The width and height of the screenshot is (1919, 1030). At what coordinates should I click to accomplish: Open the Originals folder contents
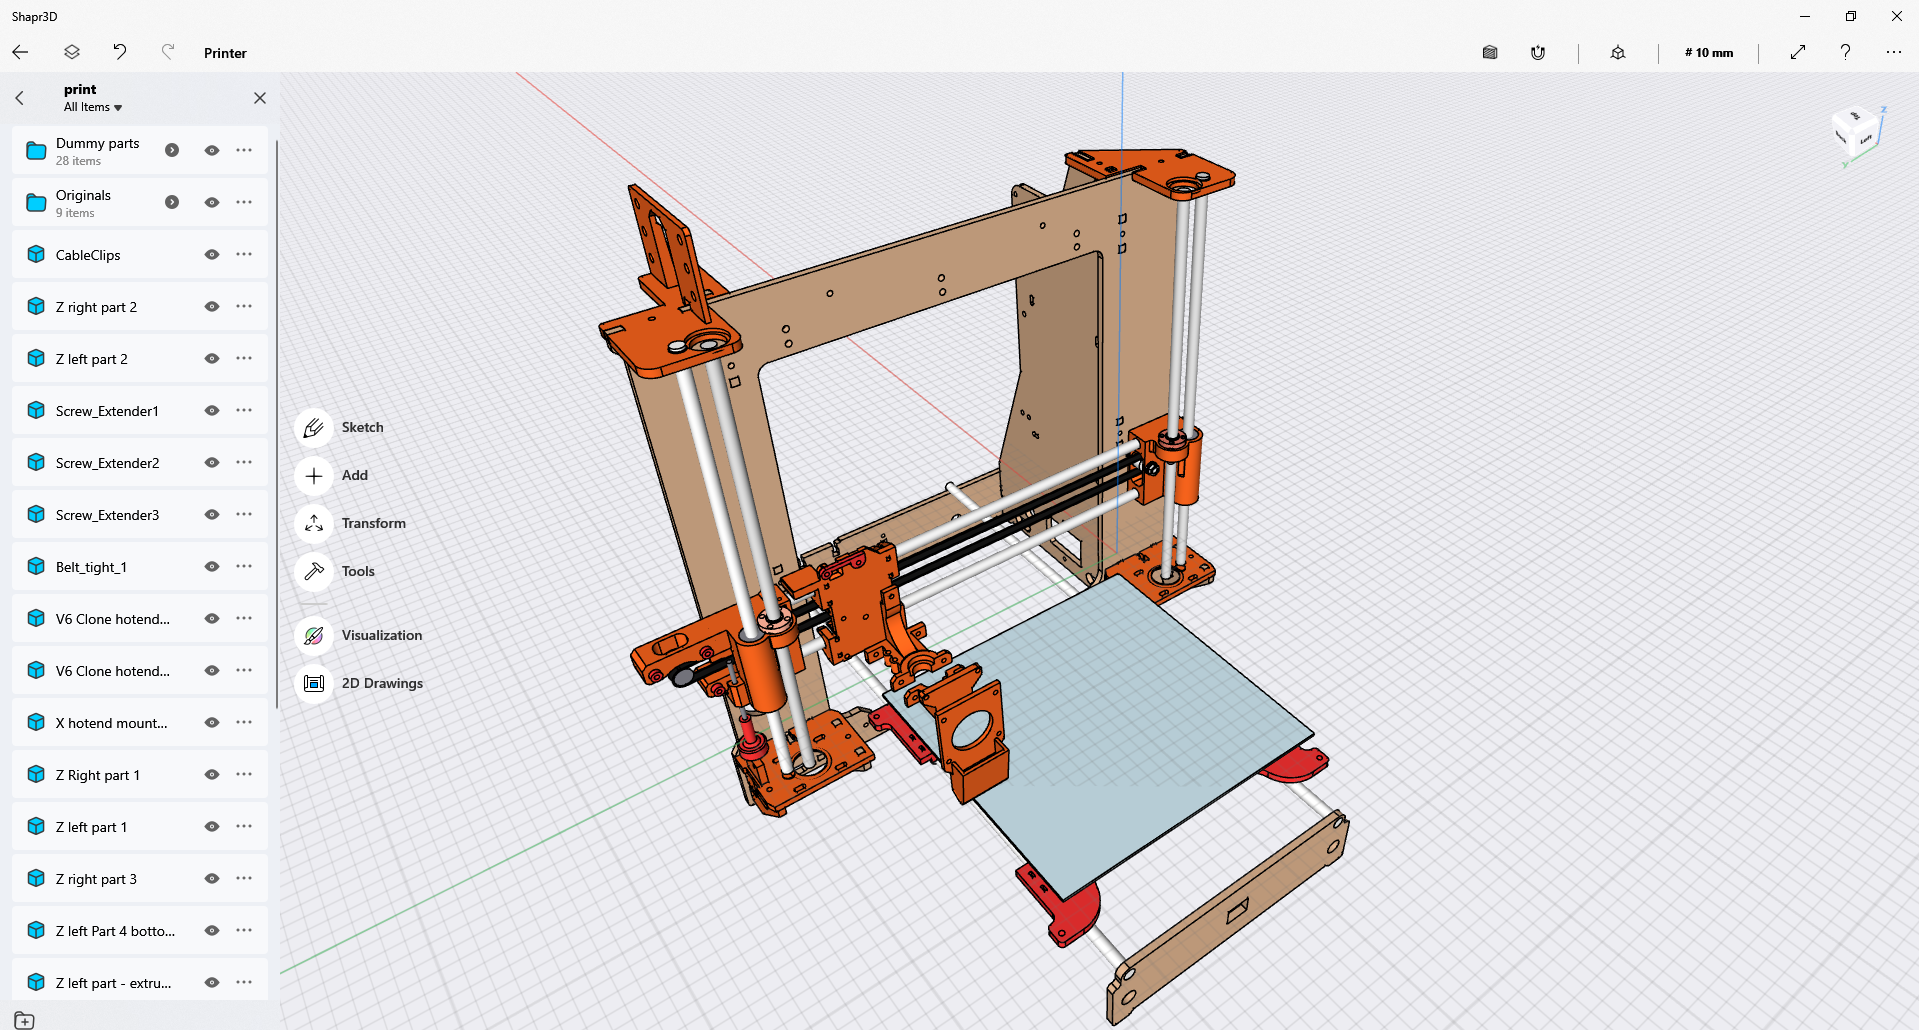click(x=171, y=202)
